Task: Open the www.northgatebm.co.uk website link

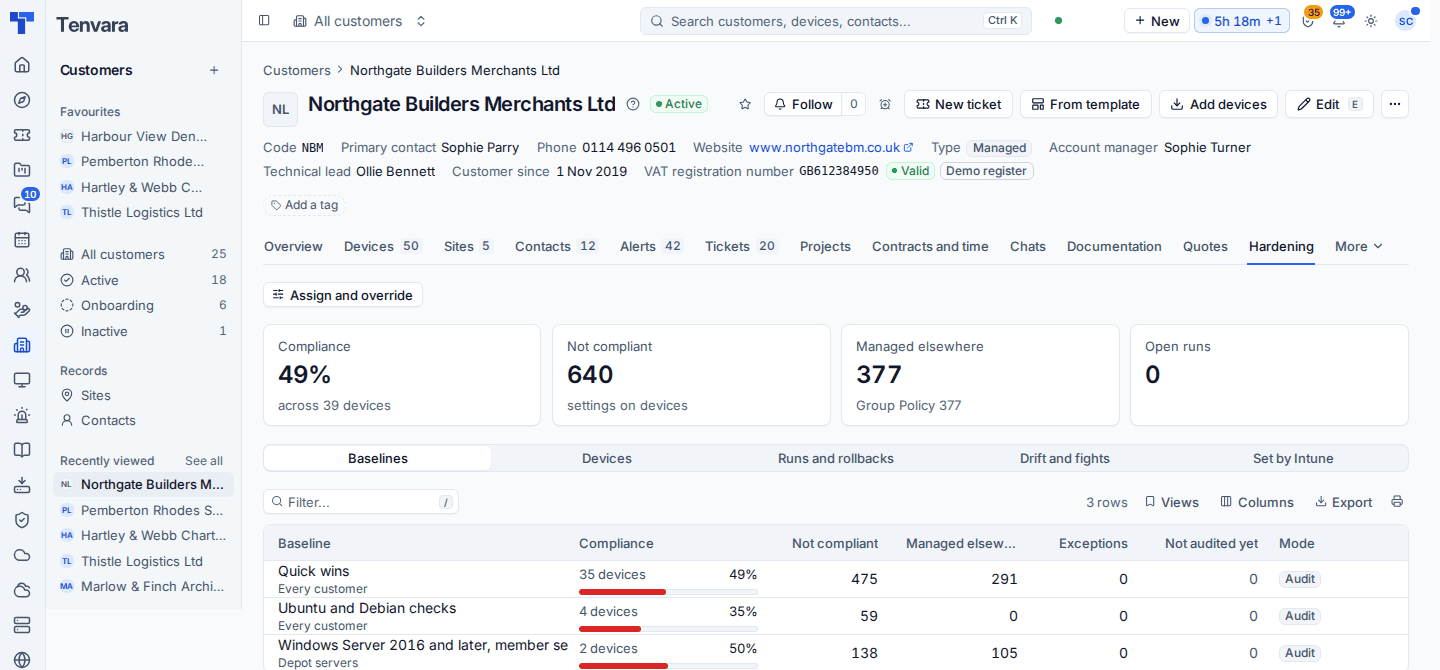Action: [831, 147]
